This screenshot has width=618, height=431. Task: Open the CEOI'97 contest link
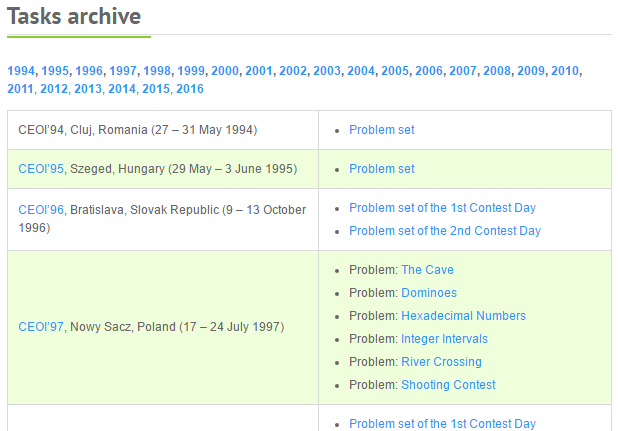(x=41, y=327)
